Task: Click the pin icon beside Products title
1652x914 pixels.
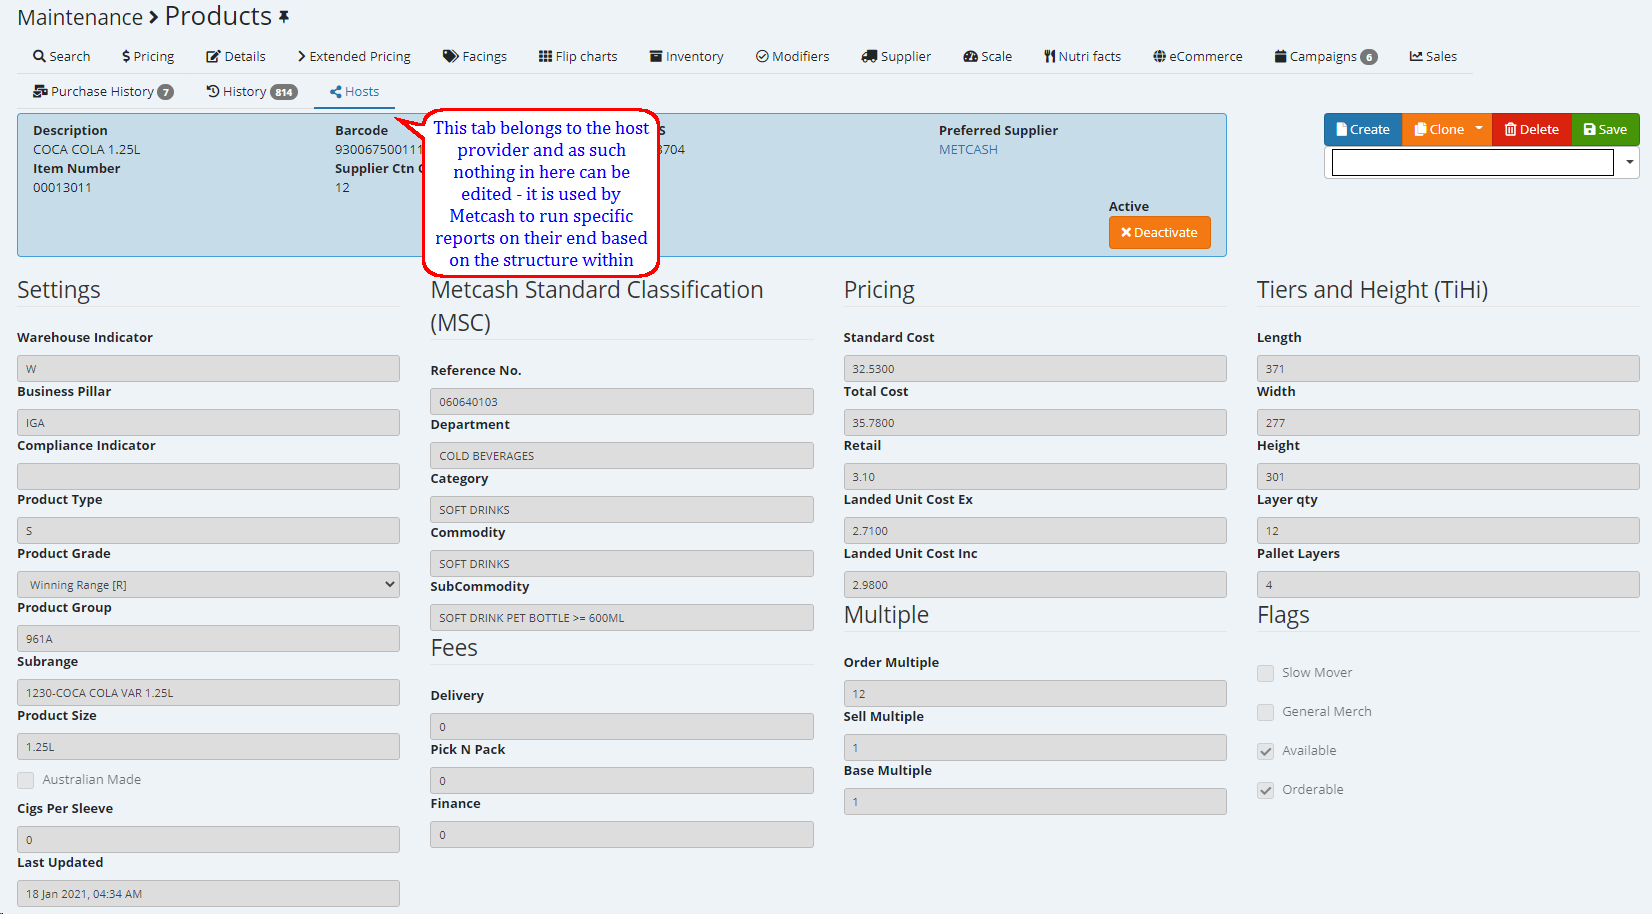Action: point(284,17)
